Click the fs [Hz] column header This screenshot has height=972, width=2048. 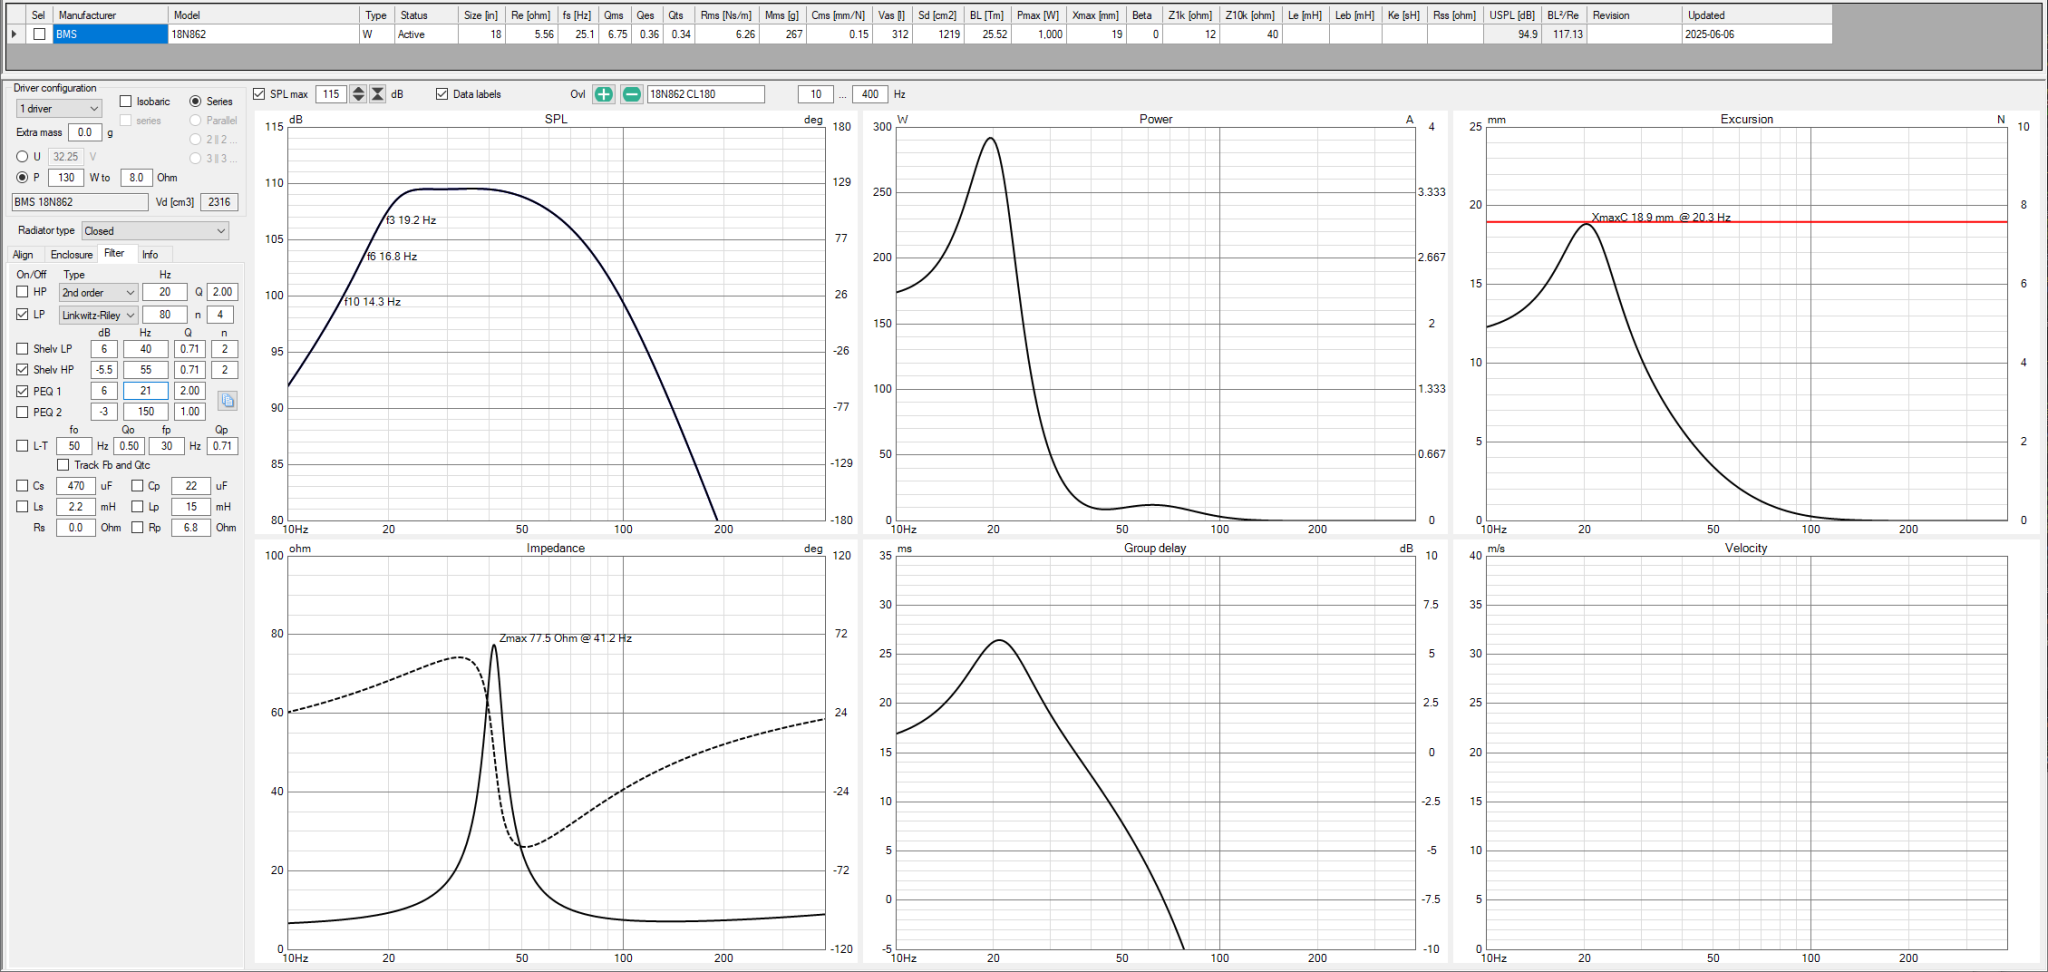(x=578, y=15)
